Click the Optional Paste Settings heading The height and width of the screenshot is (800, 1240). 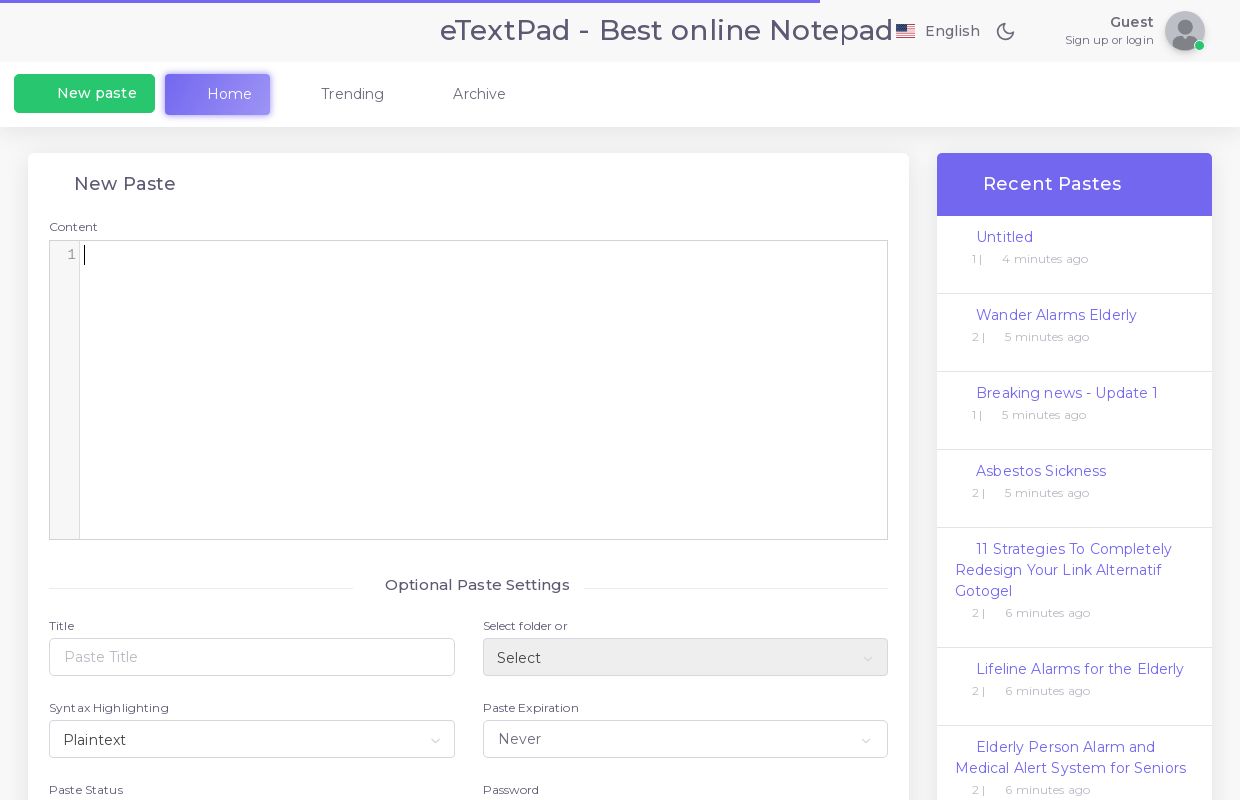click(x=477, y=585)
